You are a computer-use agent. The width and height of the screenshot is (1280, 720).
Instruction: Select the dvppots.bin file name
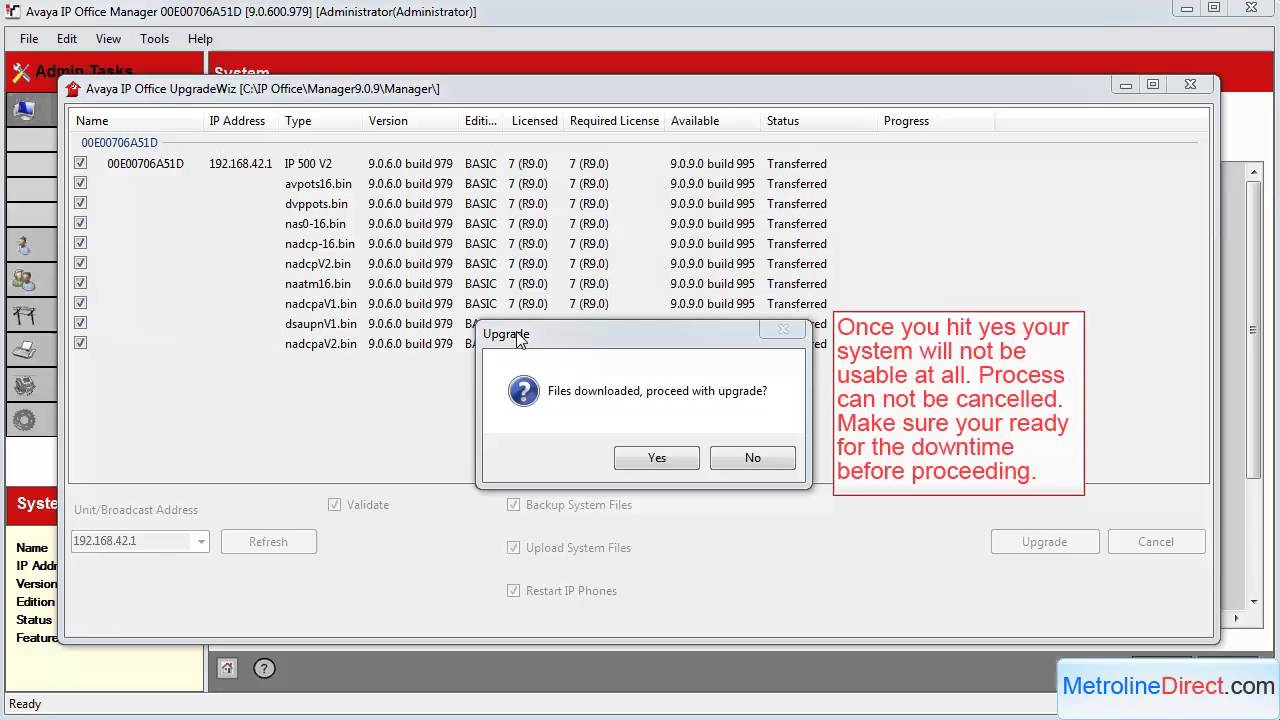point(316,204)
